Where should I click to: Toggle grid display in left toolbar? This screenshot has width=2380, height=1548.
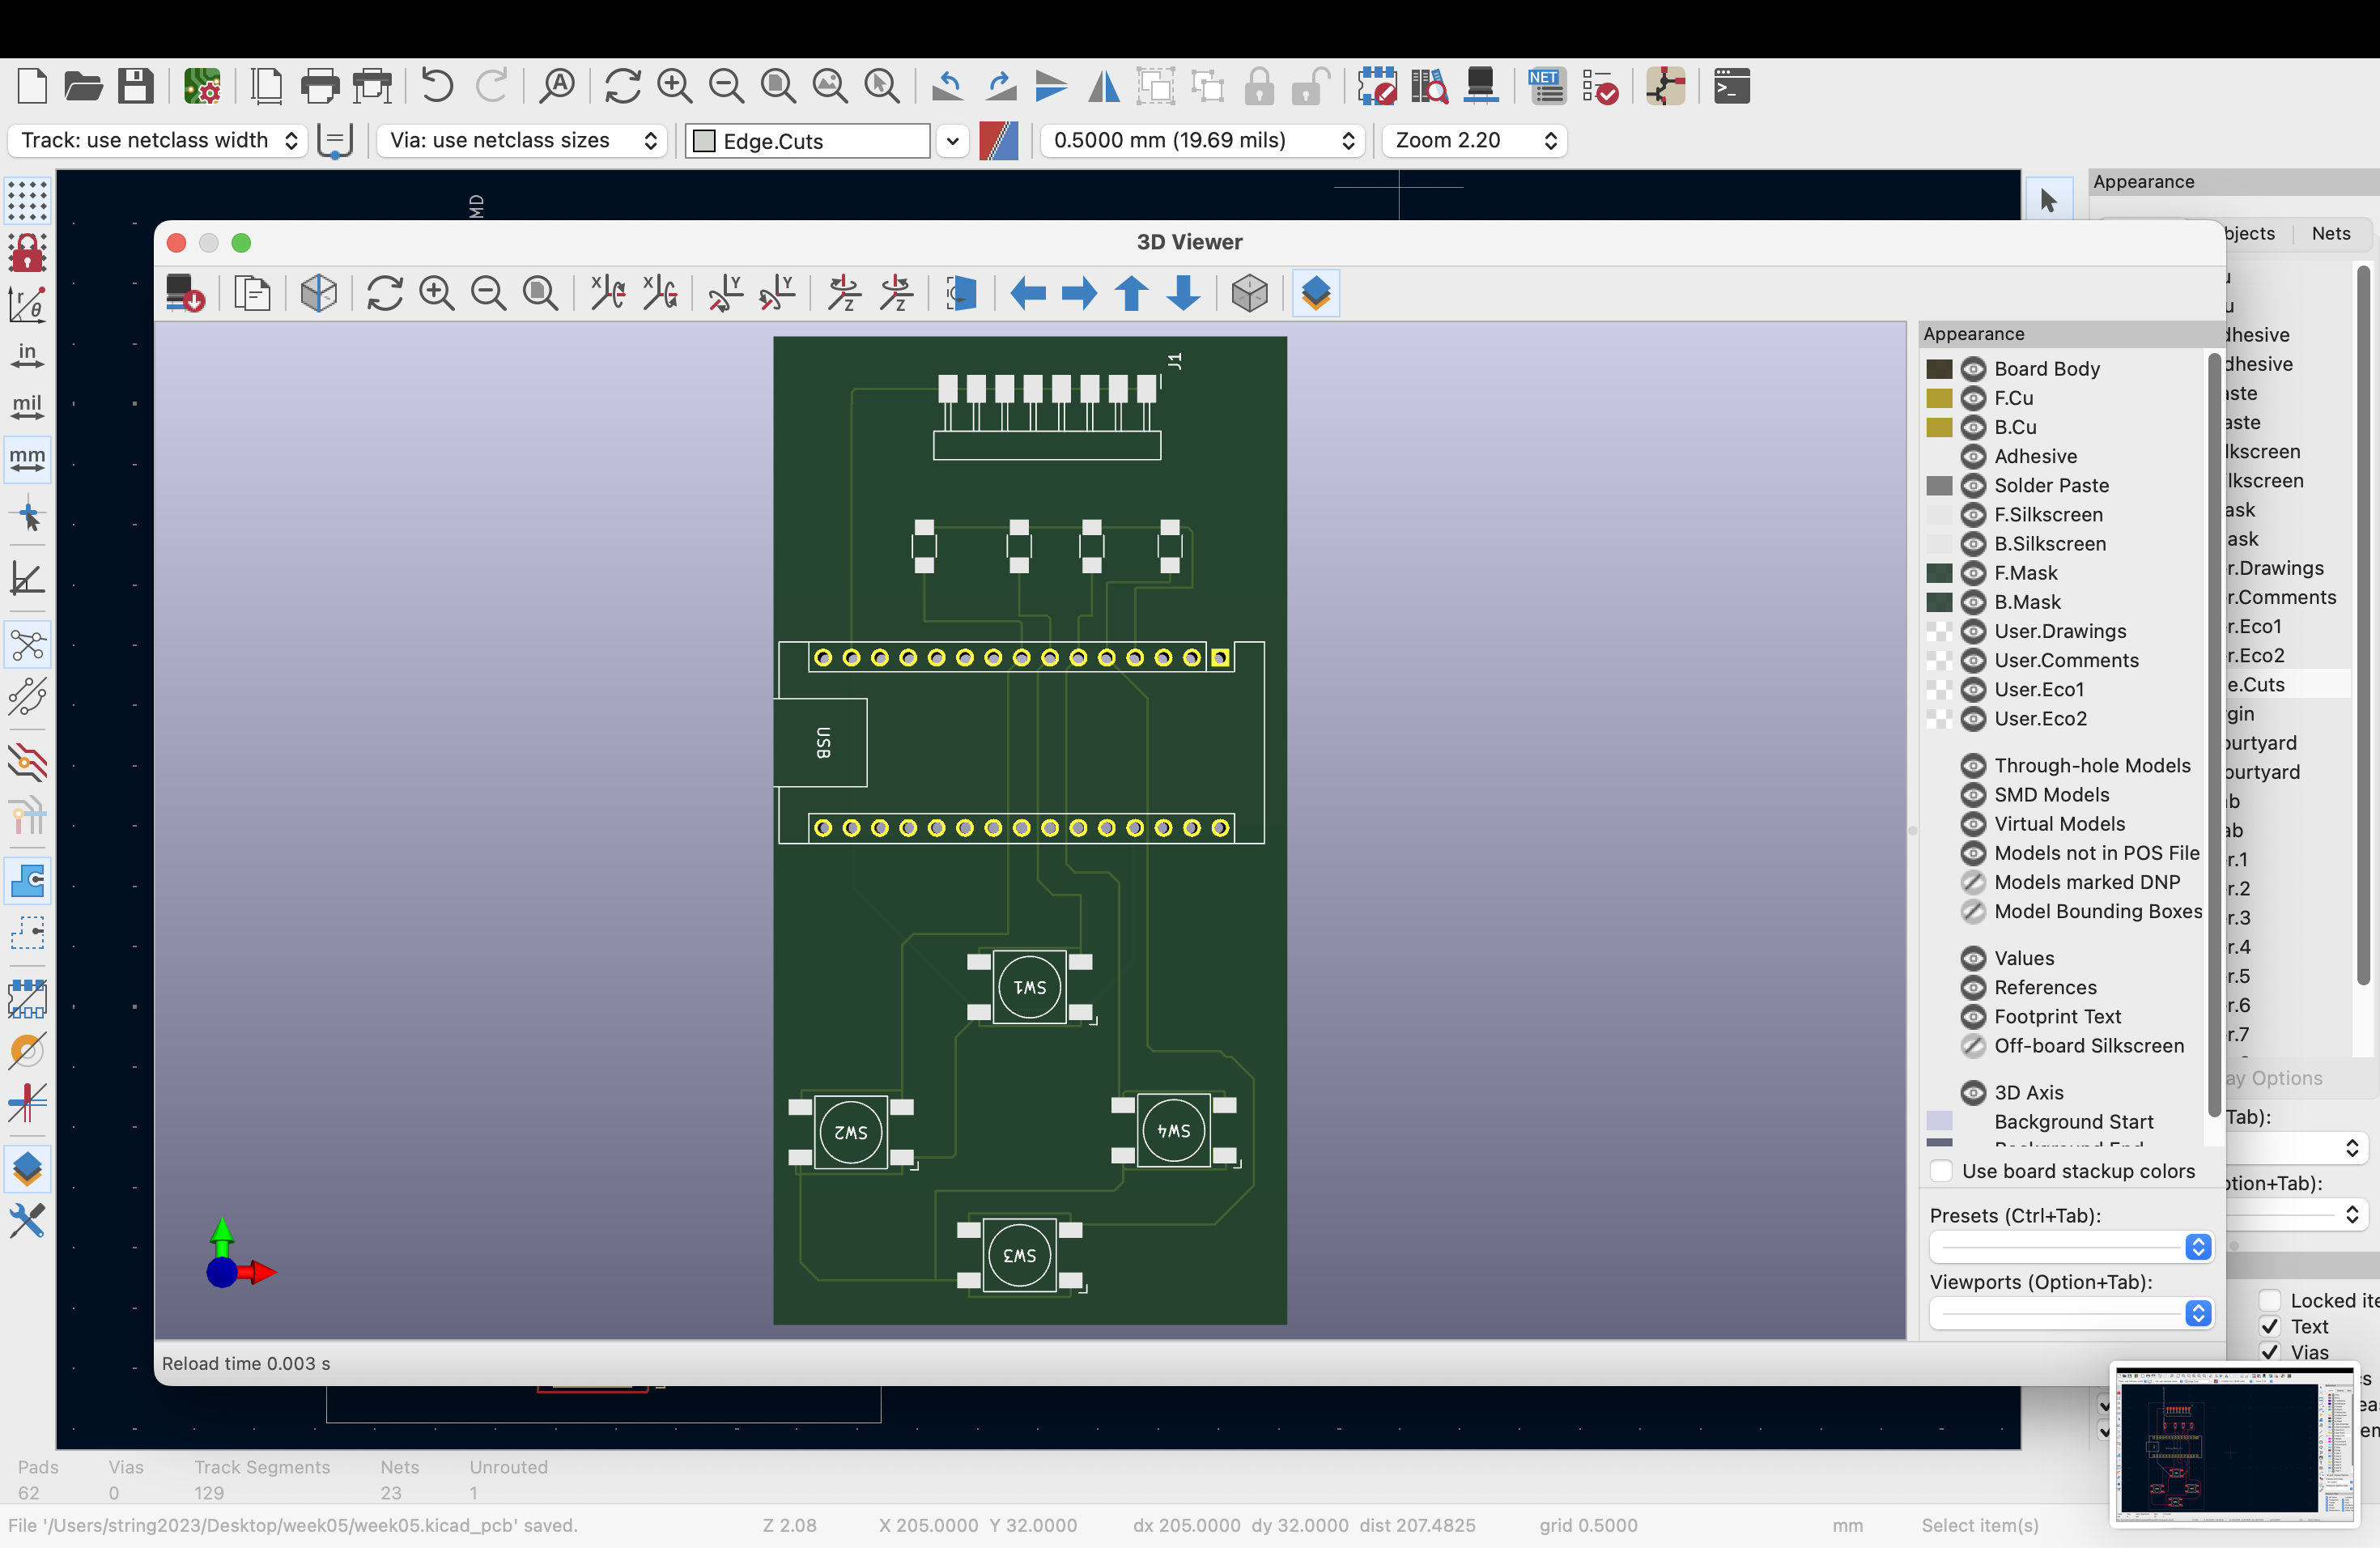click(x=27, y=200)
